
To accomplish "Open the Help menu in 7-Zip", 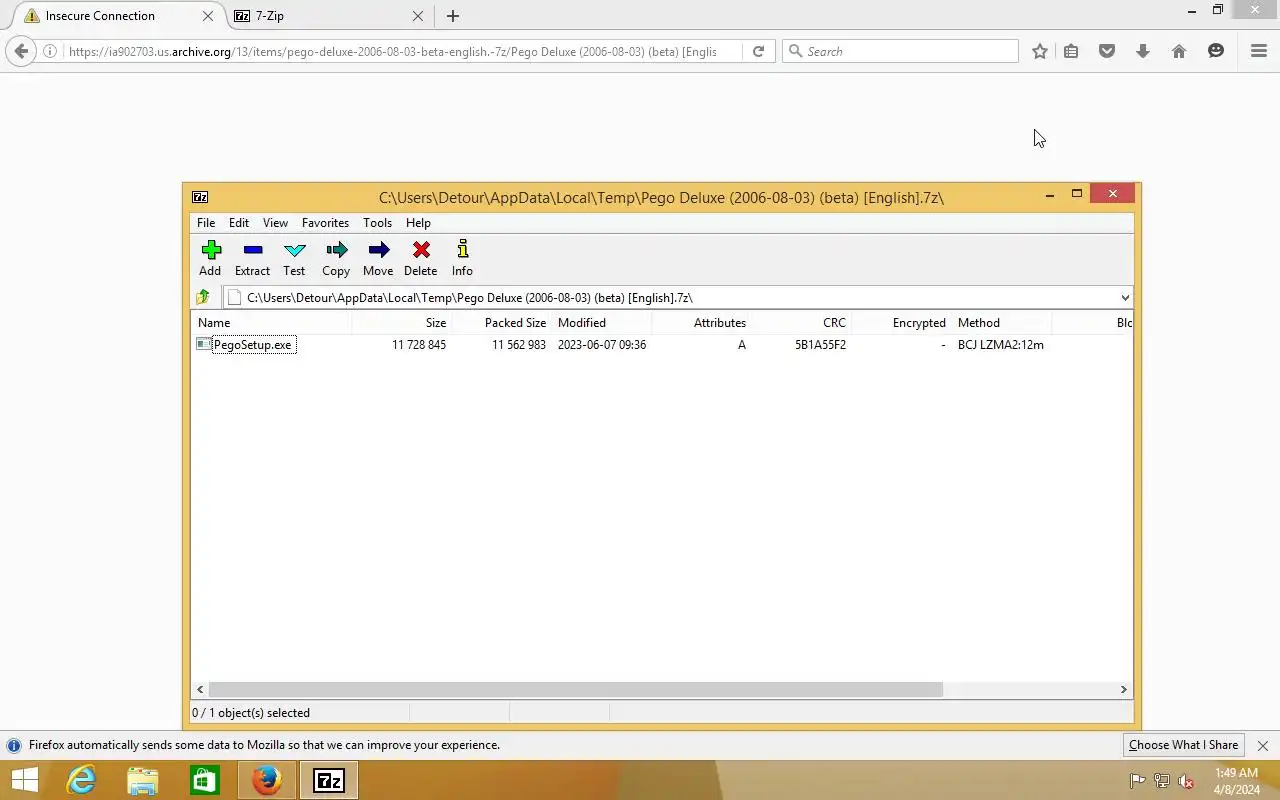I will [418, 223].
